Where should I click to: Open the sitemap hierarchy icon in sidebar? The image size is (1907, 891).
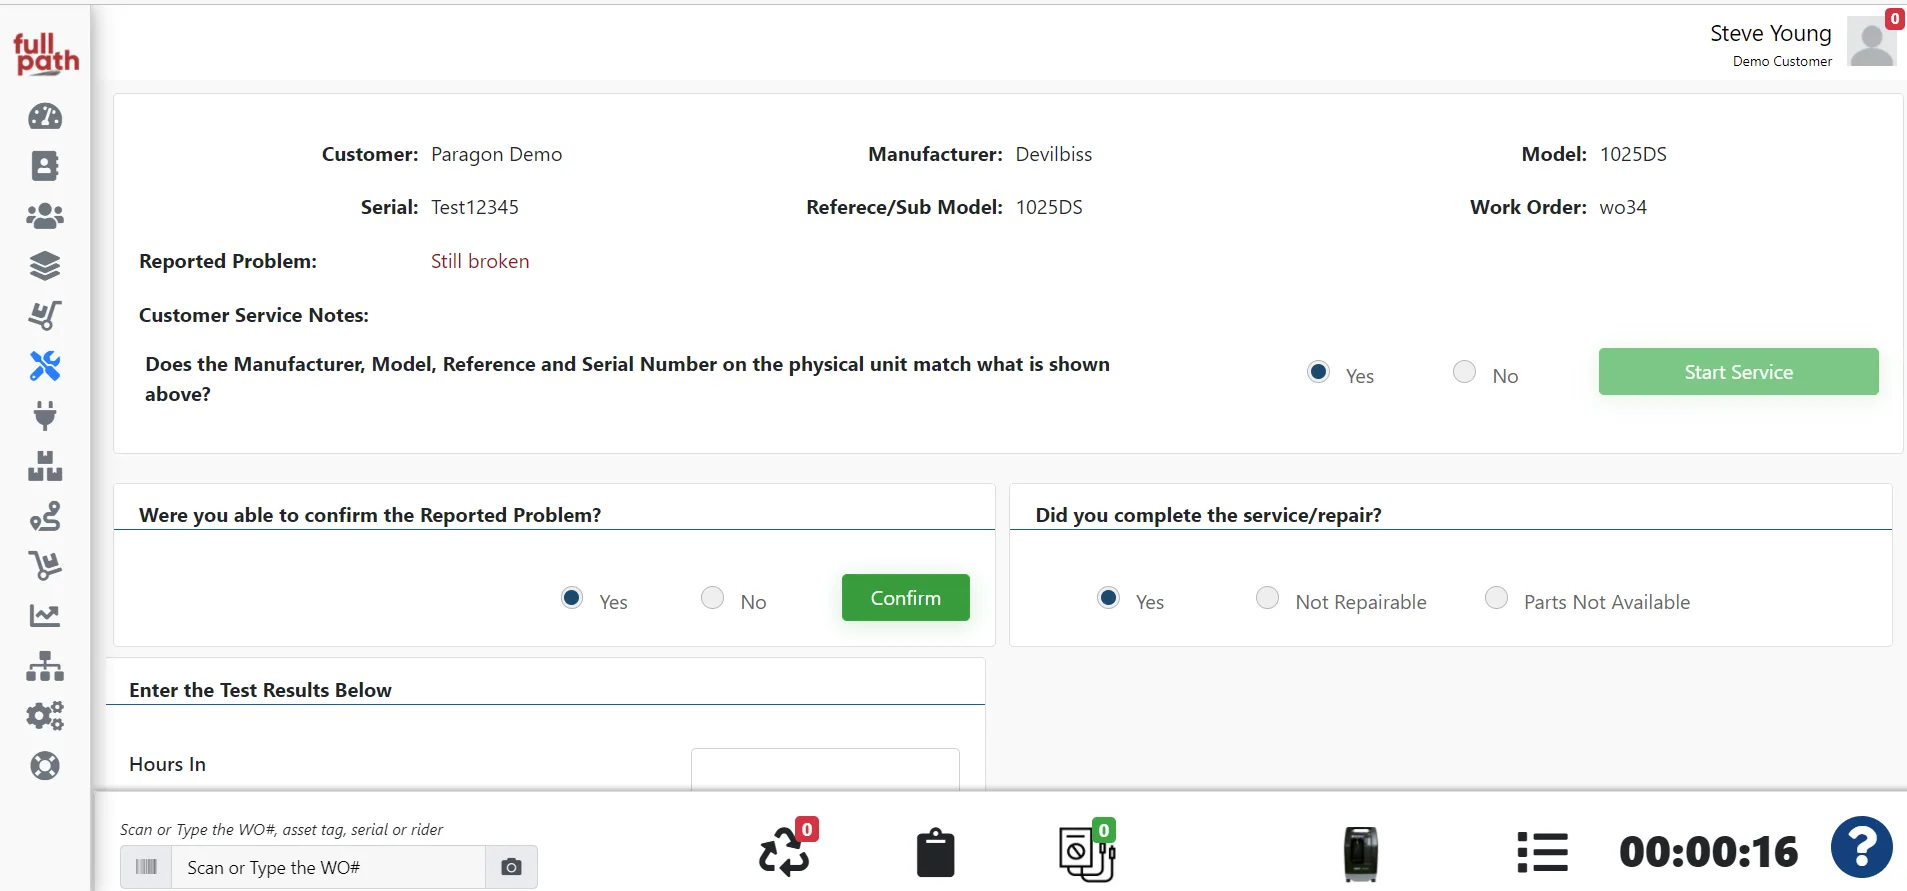pyautogui.click(x=45, y=666)
